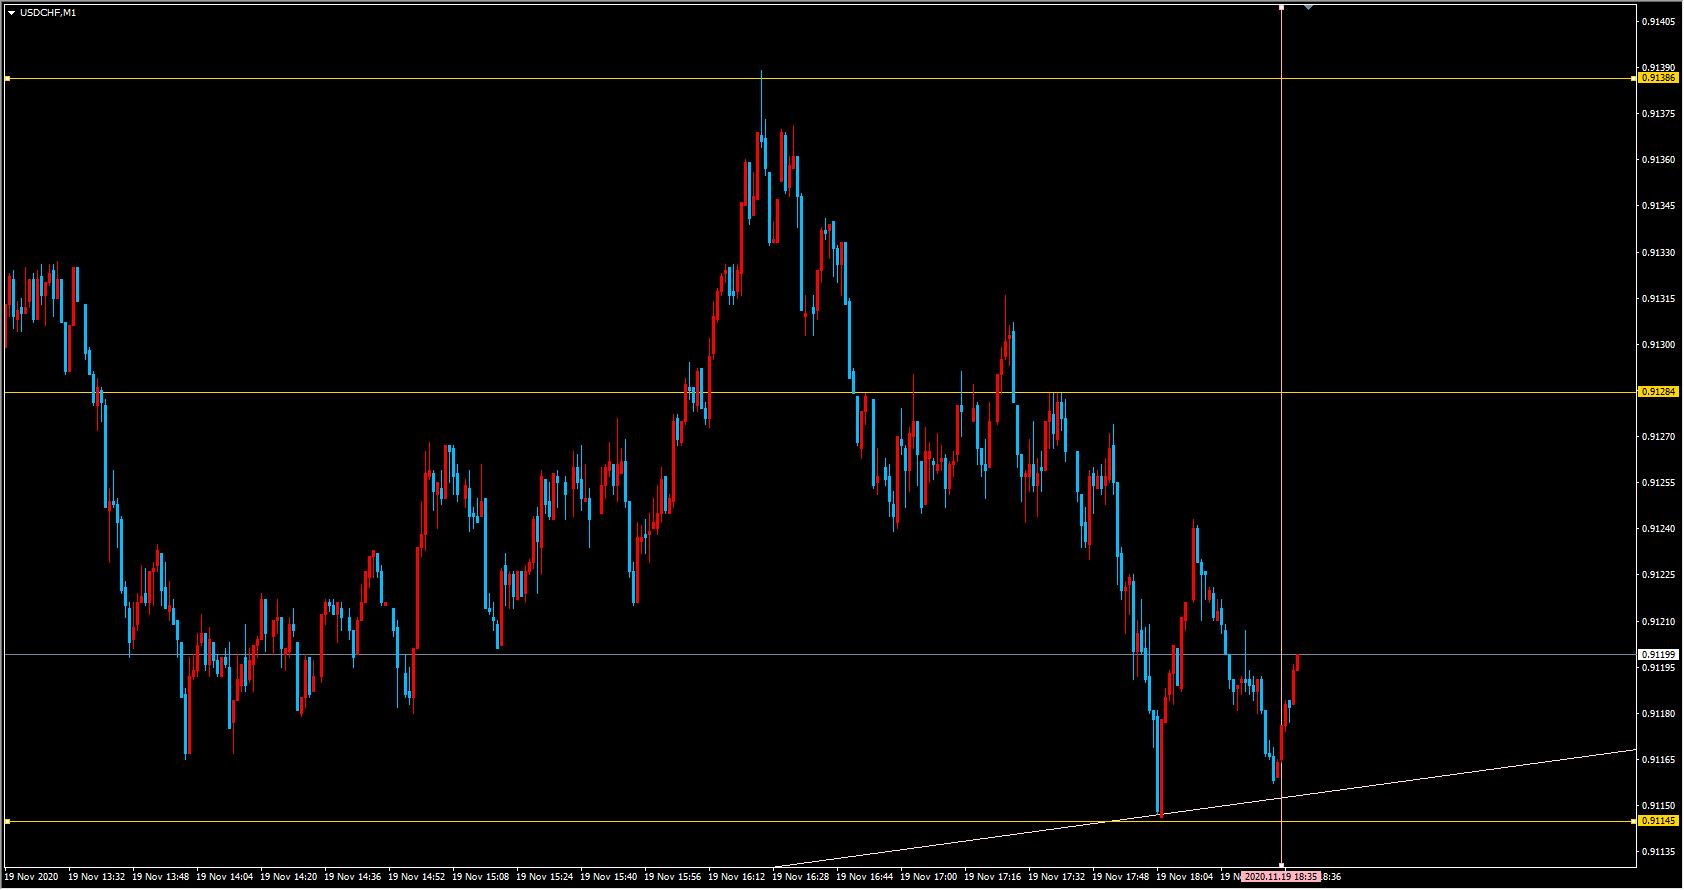Click the 0.91240 price scale value
Screen dimensions: 1684x890
tap(1658, 529)
